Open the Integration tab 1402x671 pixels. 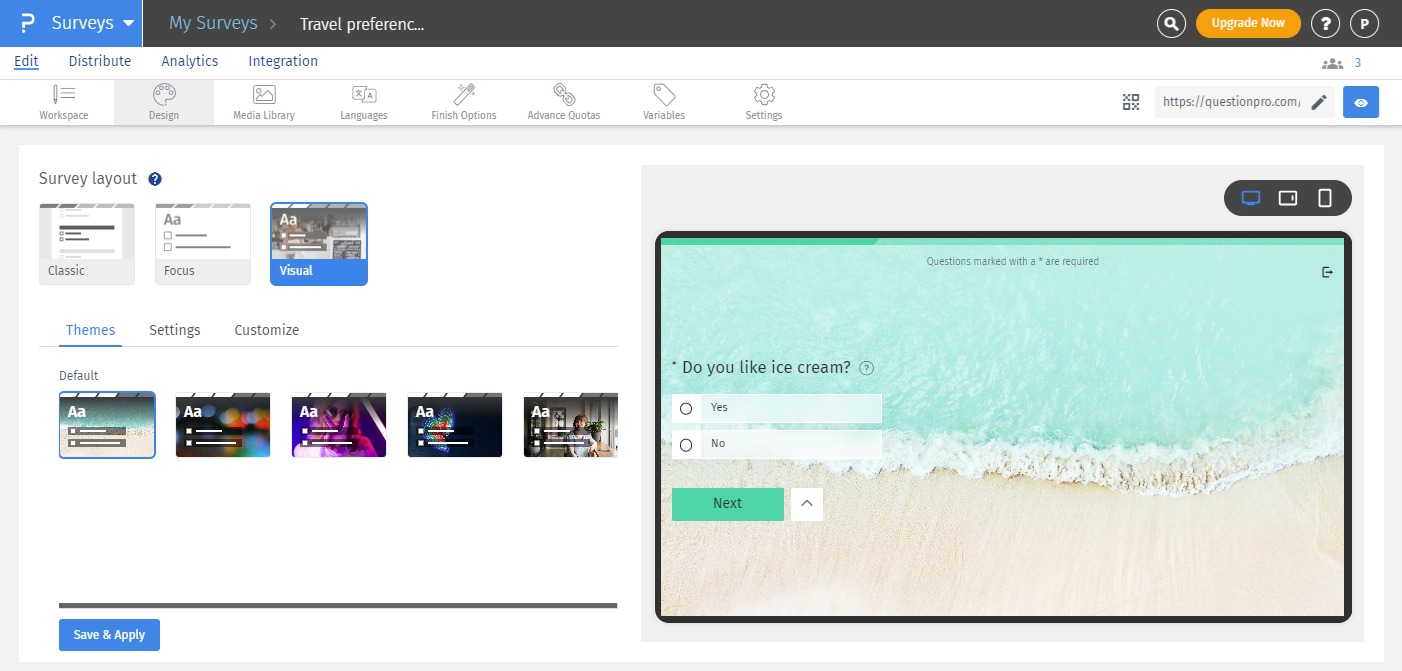[283, 61]
